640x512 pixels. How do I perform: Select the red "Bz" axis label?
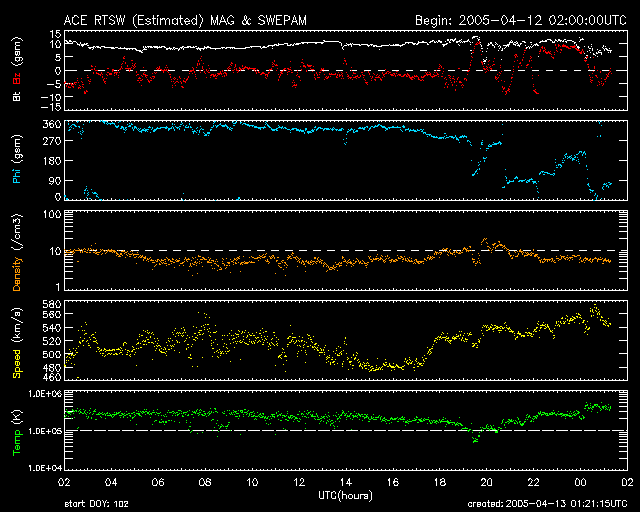(17, 78)
